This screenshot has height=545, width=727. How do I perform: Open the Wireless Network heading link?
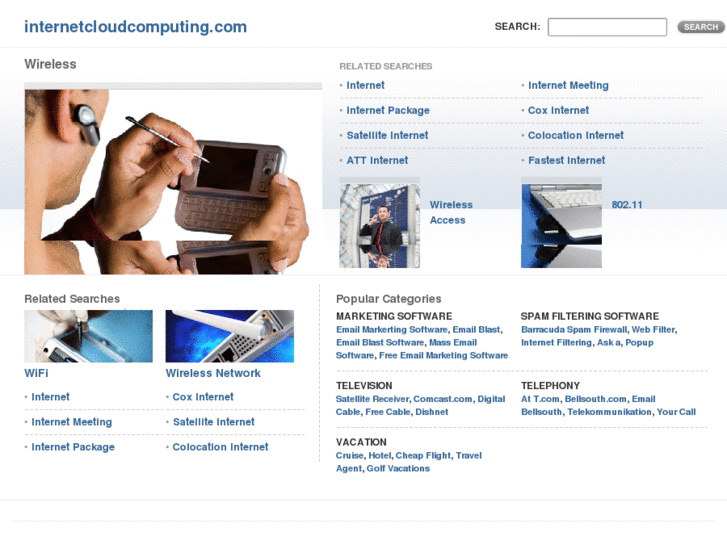pos(213,373)
